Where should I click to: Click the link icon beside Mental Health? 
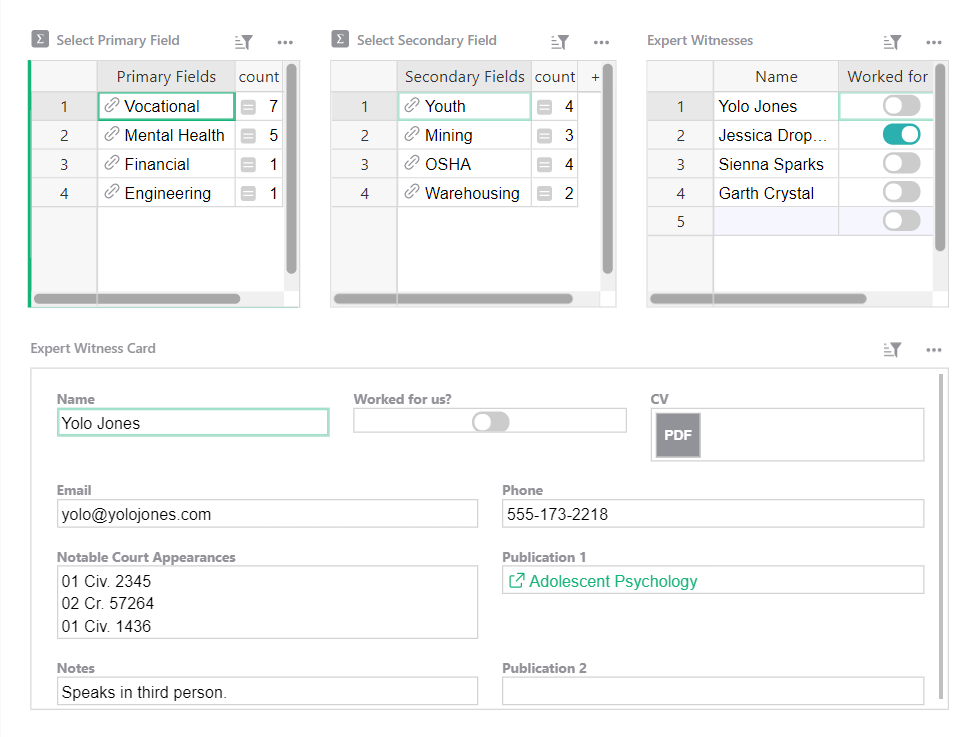[110, 134]
